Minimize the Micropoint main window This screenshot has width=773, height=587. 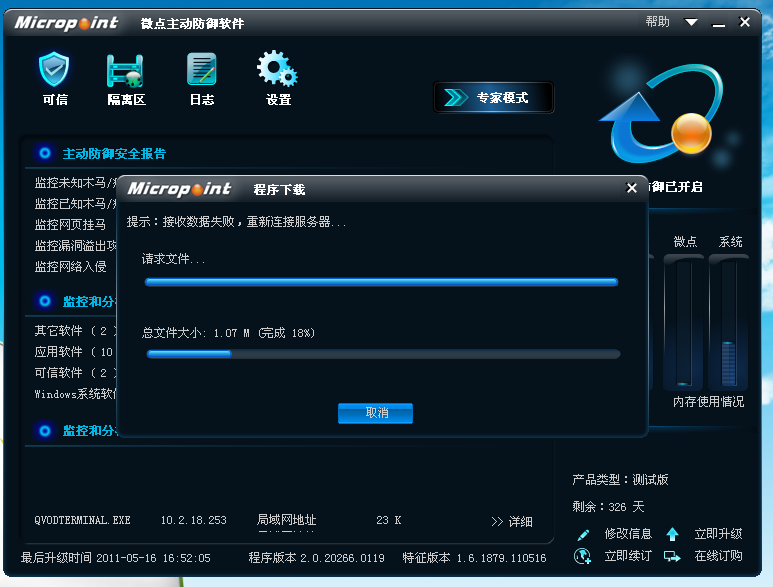(x=719, y=23)
